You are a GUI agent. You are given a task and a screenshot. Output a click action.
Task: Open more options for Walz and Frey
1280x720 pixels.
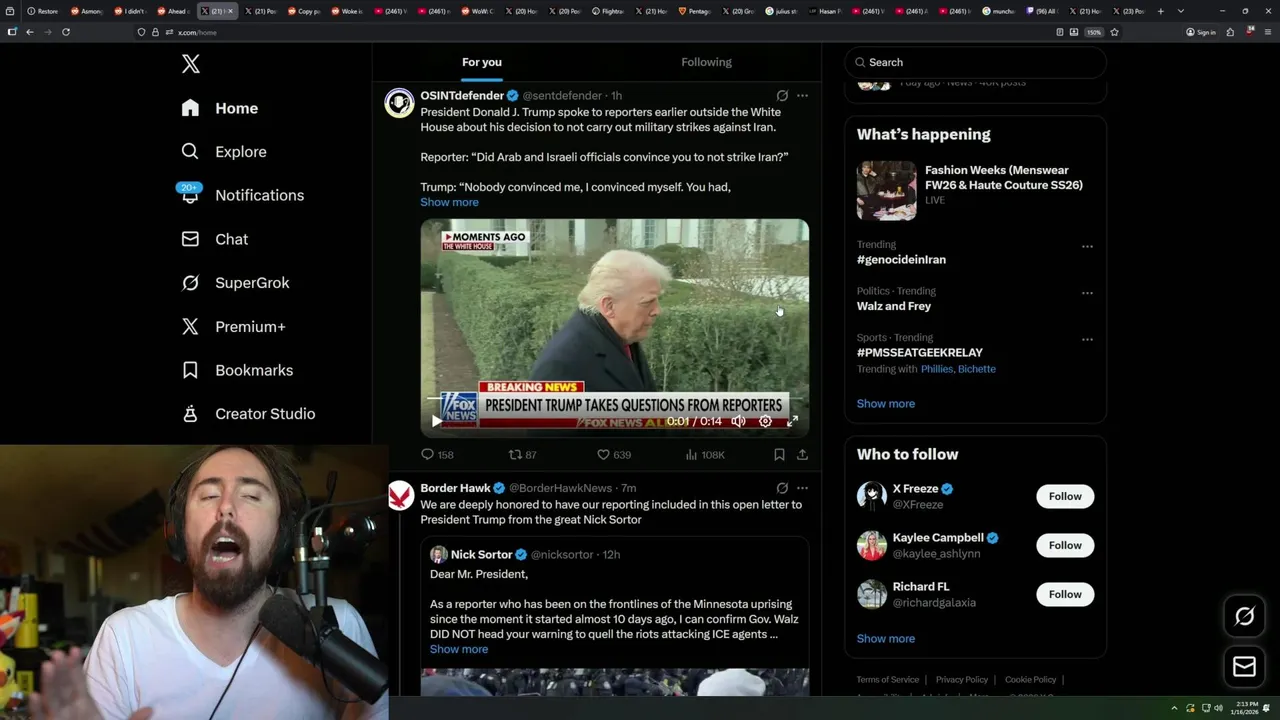pos(1087,293)
